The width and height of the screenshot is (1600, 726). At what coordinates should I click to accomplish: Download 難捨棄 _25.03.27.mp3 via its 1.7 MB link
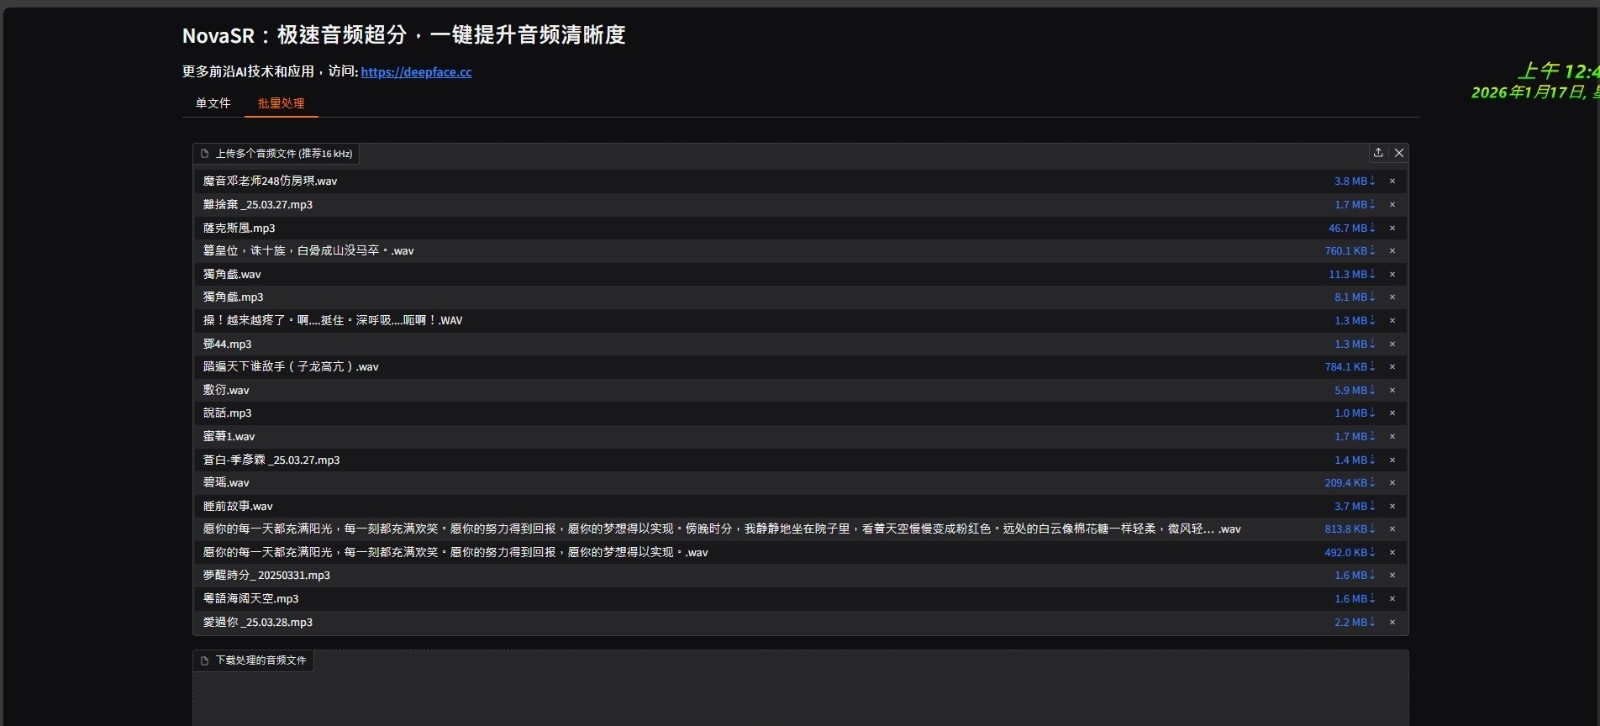click(x=1355, y=204)
